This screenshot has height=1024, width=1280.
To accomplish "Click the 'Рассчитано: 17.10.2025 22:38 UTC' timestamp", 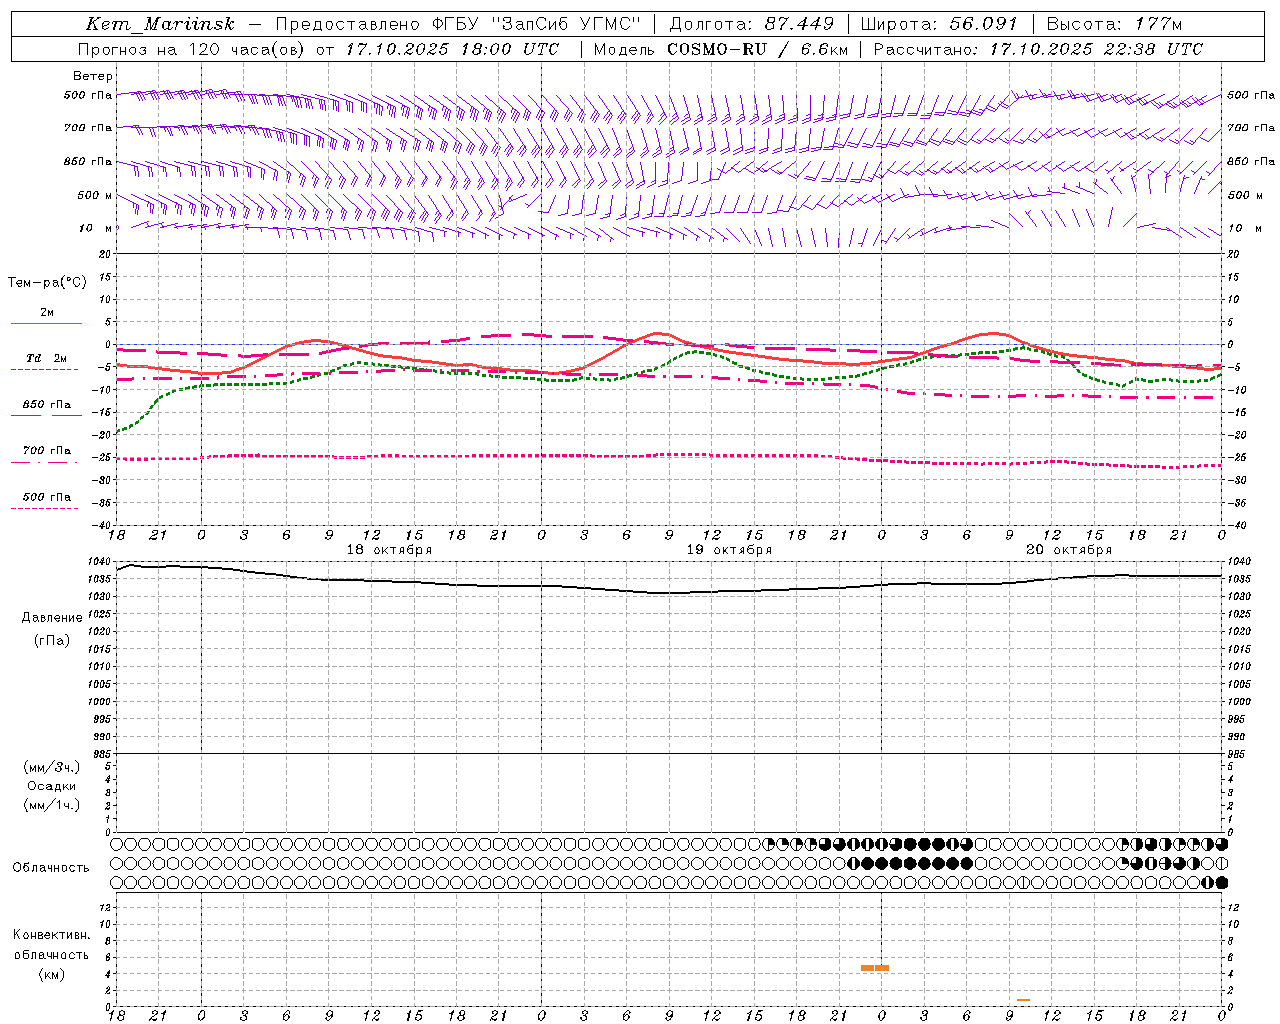I will click(x=1038, y=49).
